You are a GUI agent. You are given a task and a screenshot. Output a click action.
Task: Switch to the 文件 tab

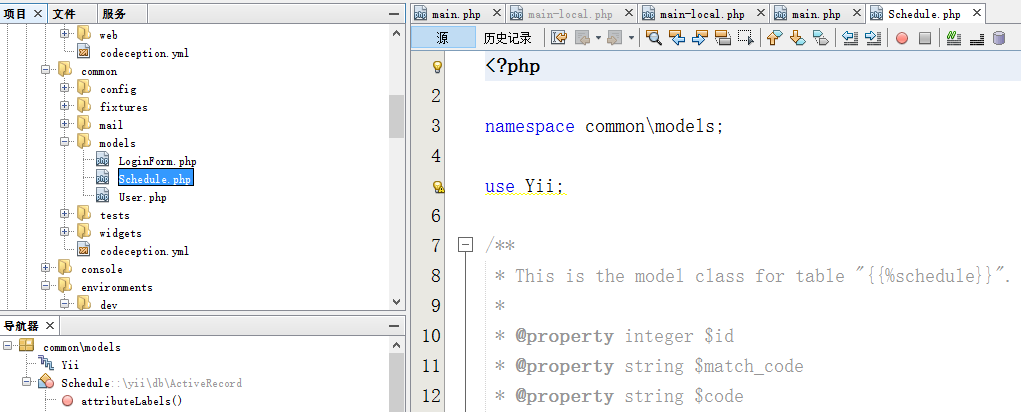64,13
